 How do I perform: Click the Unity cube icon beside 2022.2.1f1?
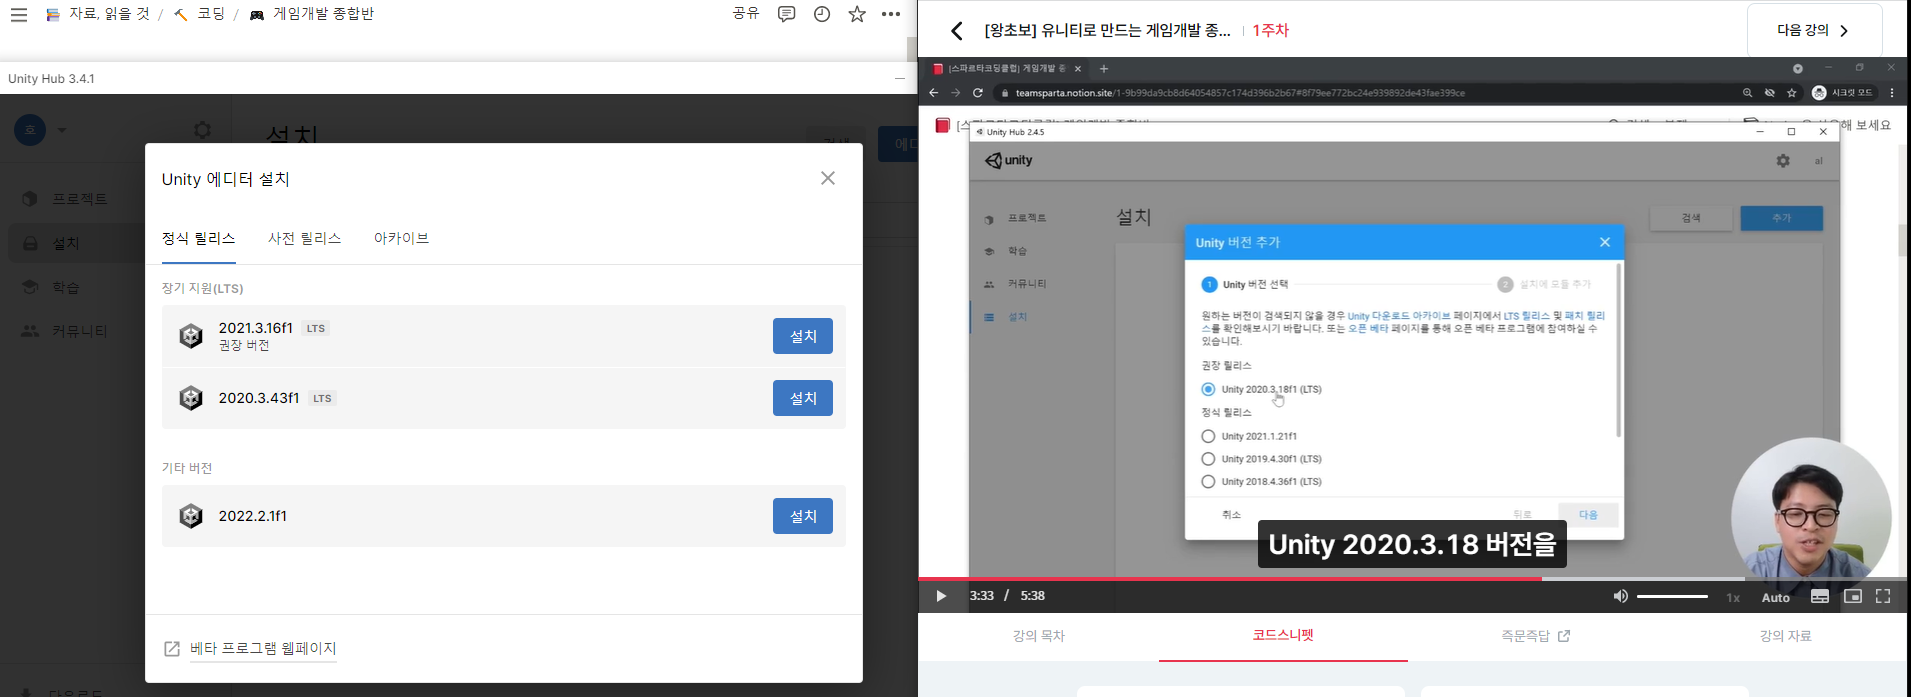191,516
